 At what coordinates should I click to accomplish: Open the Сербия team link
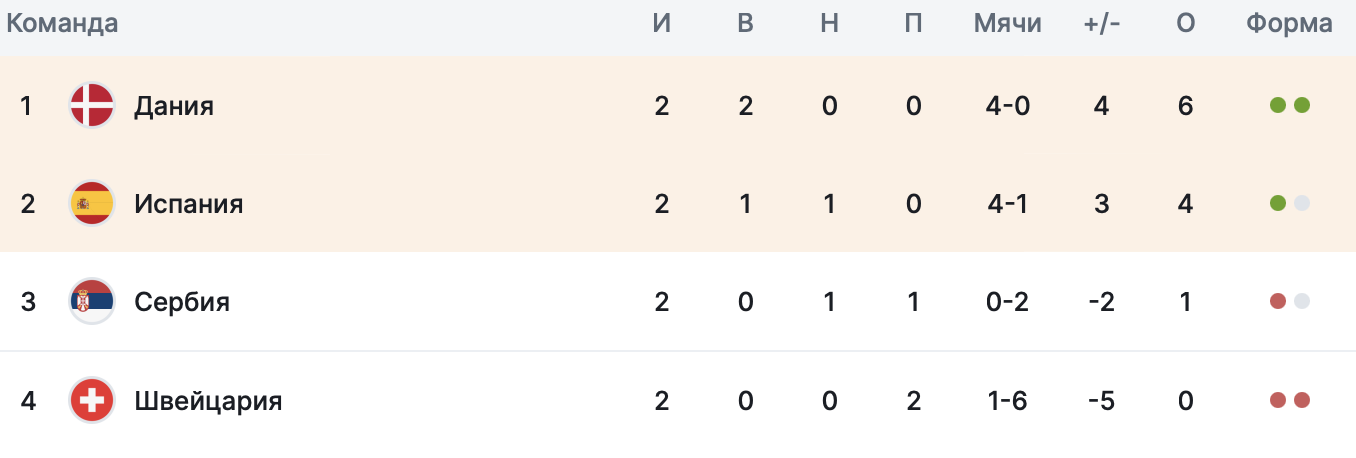coord(182,302)
